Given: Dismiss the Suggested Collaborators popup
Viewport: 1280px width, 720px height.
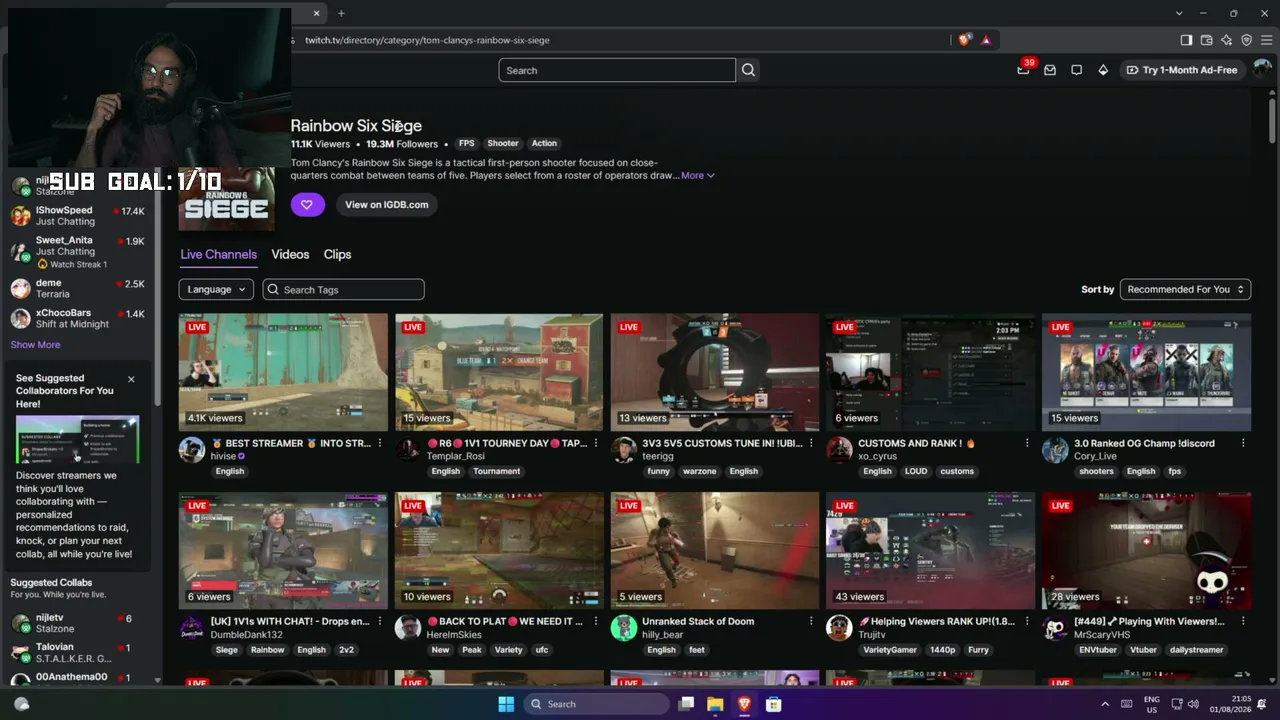Looking at the screenshot, I should (131, 380).
